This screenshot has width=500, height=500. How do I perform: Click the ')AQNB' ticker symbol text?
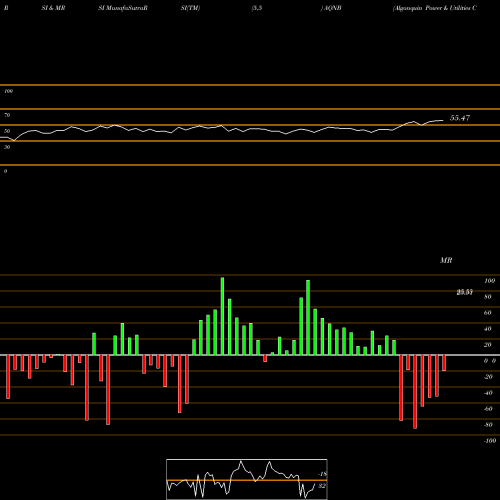coord(331,8)
